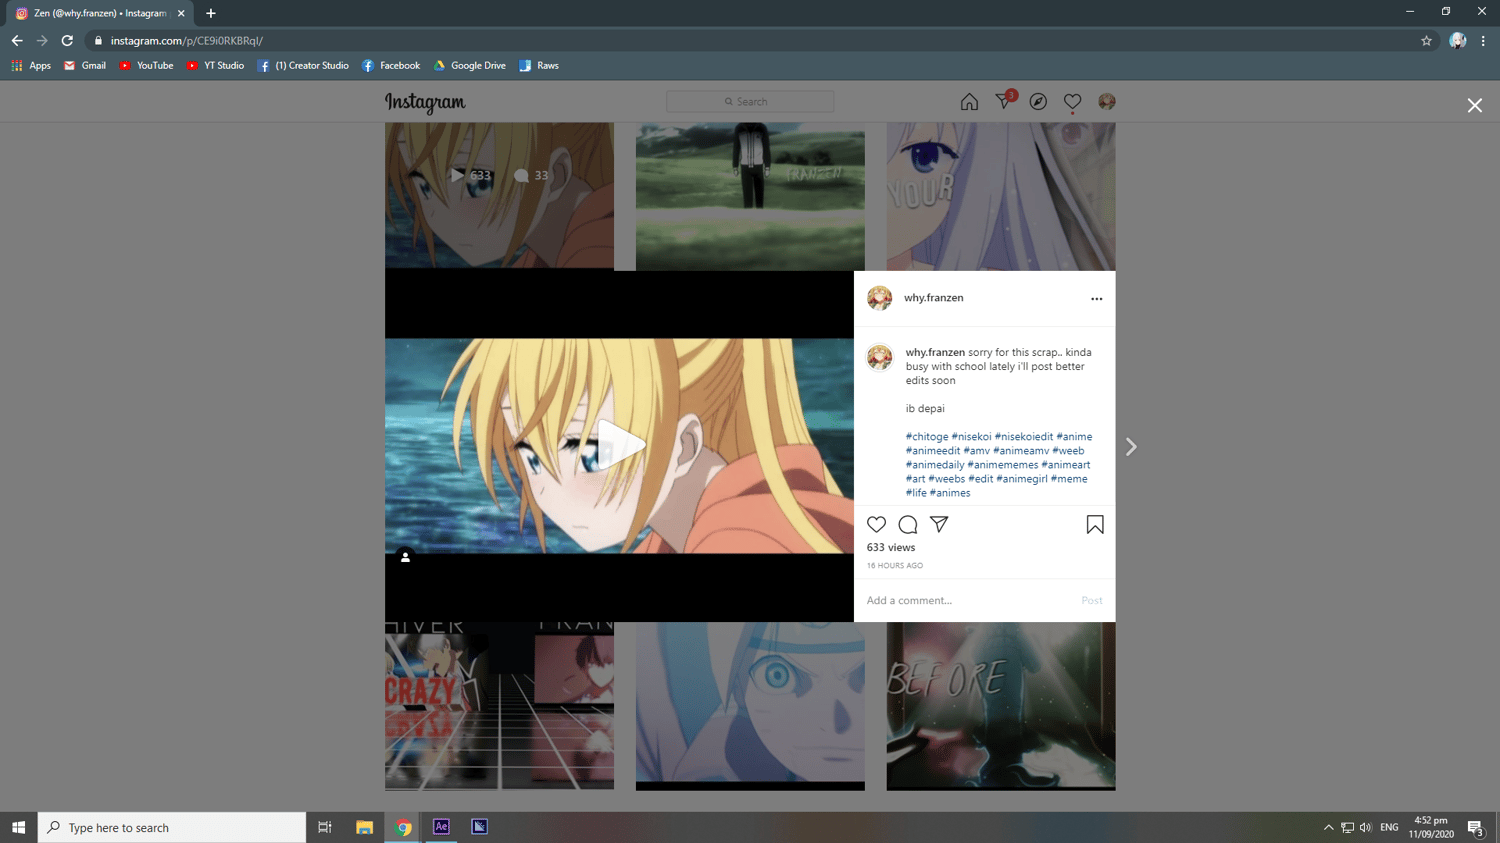This screenshot has width=1500, height=843.
Task: Open Chrome three-dot menu
Action: click(1483, 41)
